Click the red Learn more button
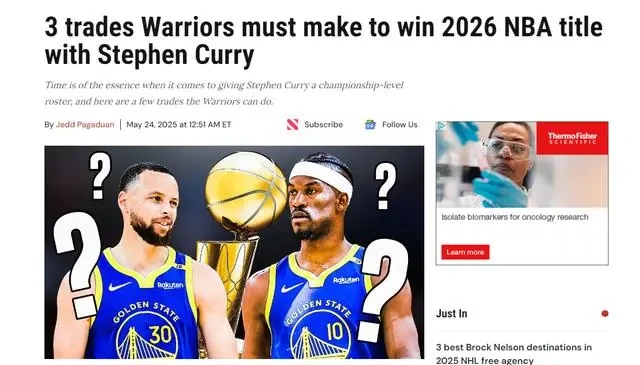This screenshot has height=365, width=640. point(465,252)
